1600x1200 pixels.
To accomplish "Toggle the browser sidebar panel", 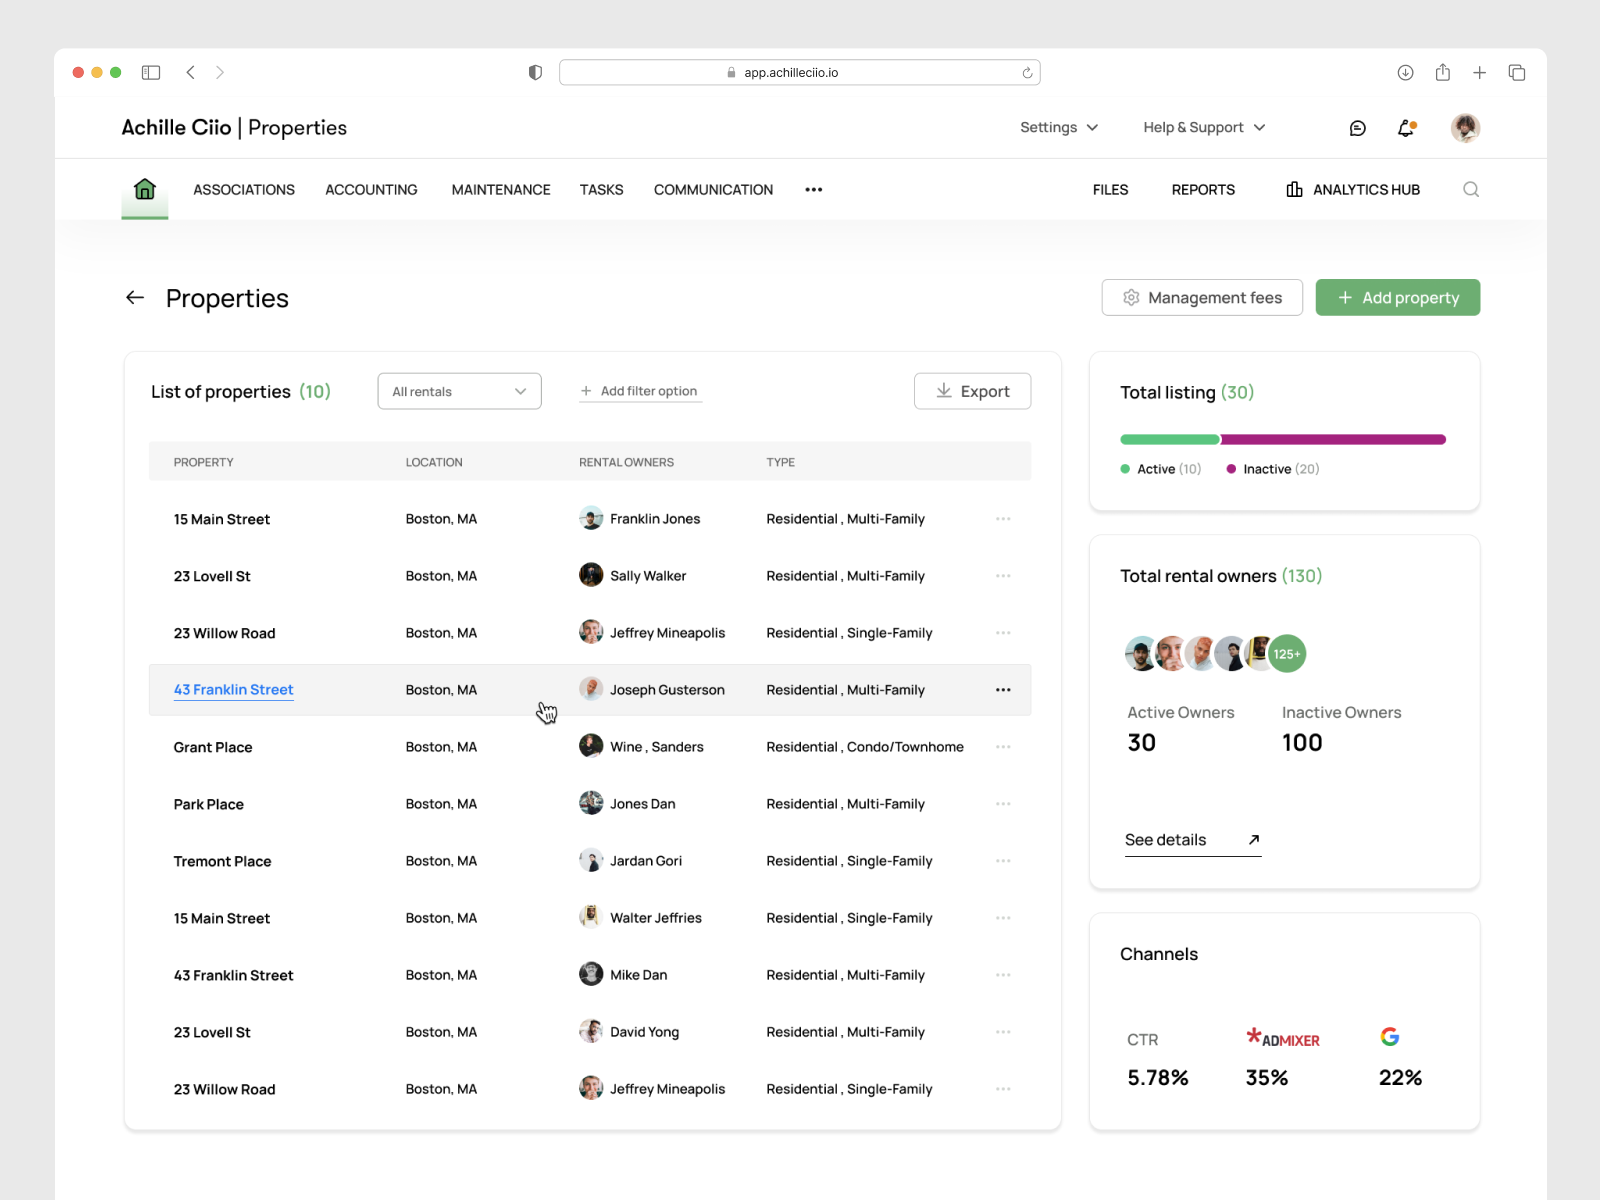I will pos(151,72).
